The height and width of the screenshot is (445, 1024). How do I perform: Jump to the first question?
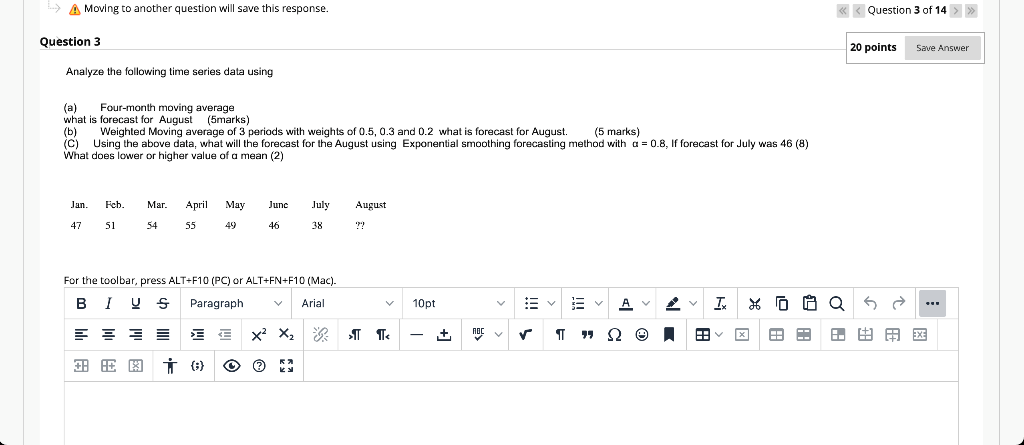[x=843, y=10]
